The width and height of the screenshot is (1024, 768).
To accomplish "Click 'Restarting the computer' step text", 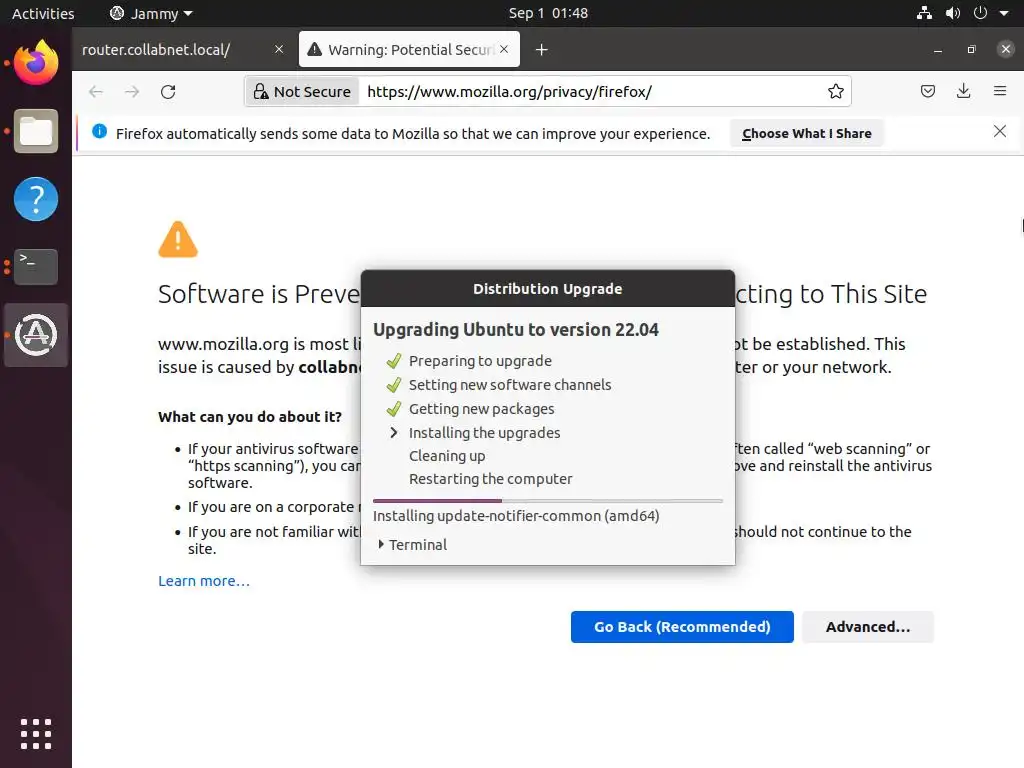I will [490, 479].
